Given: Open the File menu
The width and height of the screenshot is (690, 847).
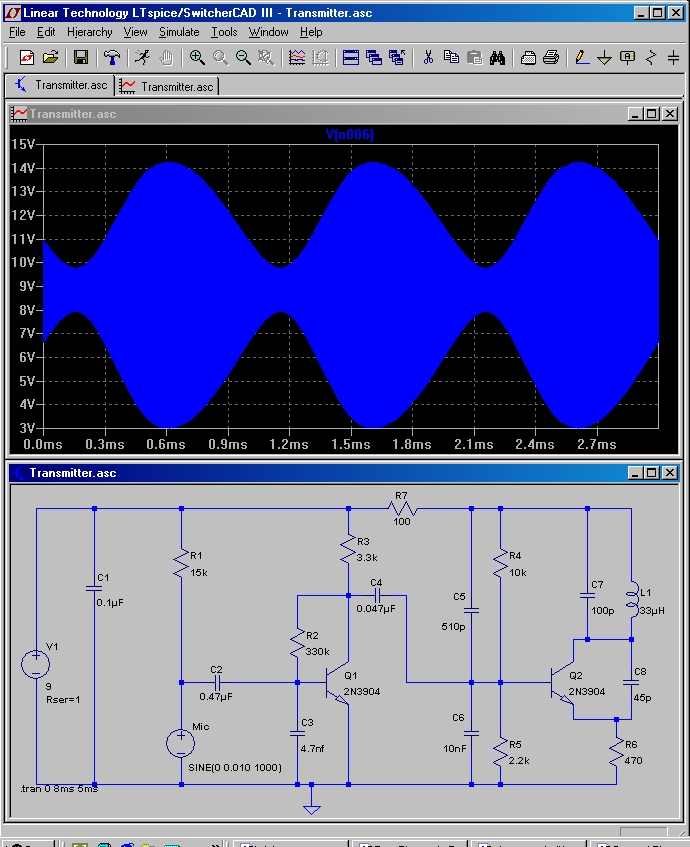Looking at the screenshot, I should pos(17,32).
